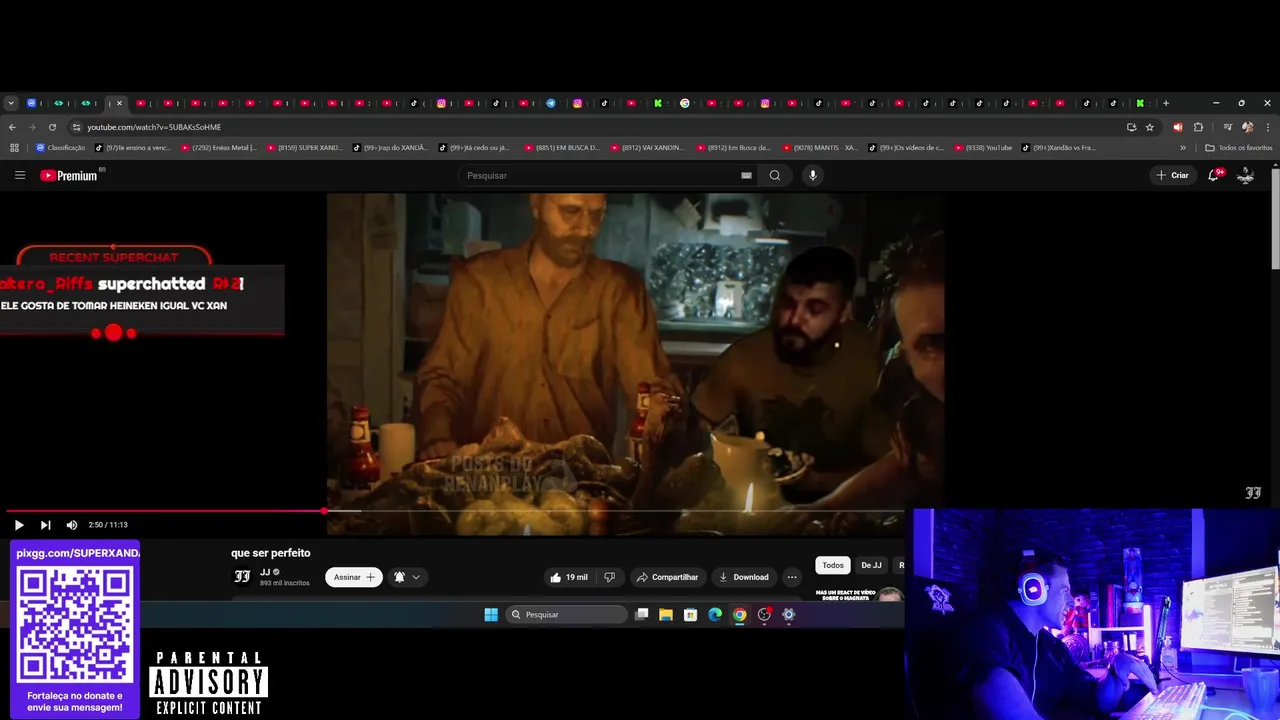This screenshot has width=1280, height=720.
Task: Open the YouTube hamburger guide menu
Action: [20, 175]
